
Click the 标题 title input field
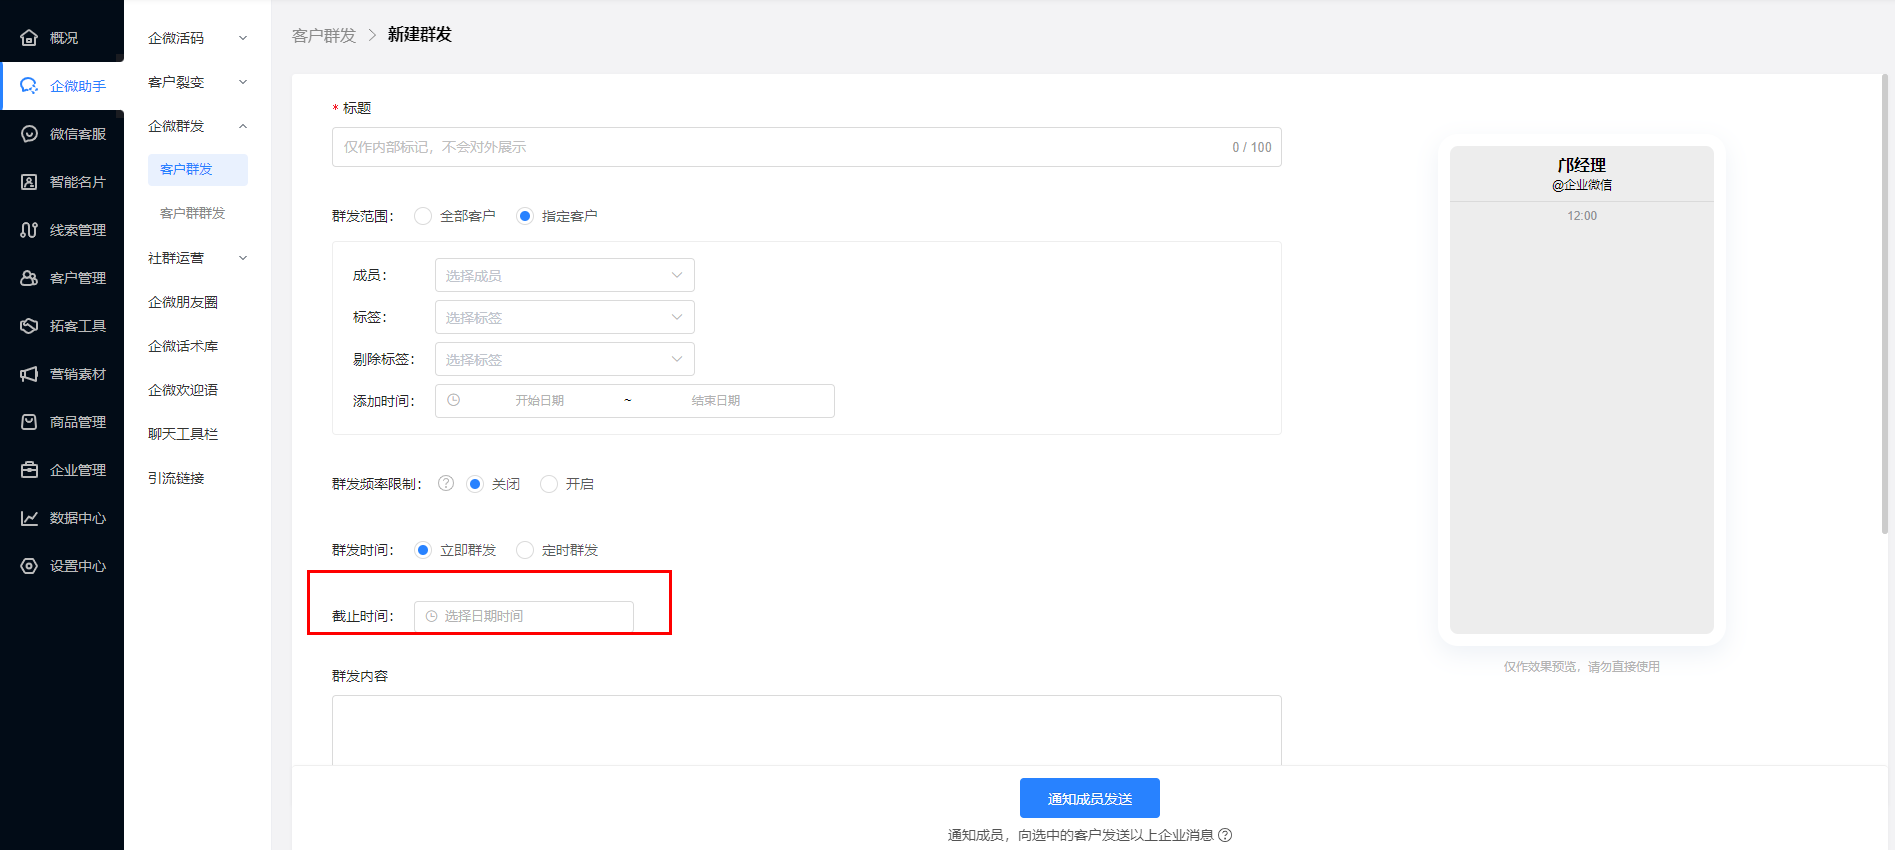[x=780, y=147]
